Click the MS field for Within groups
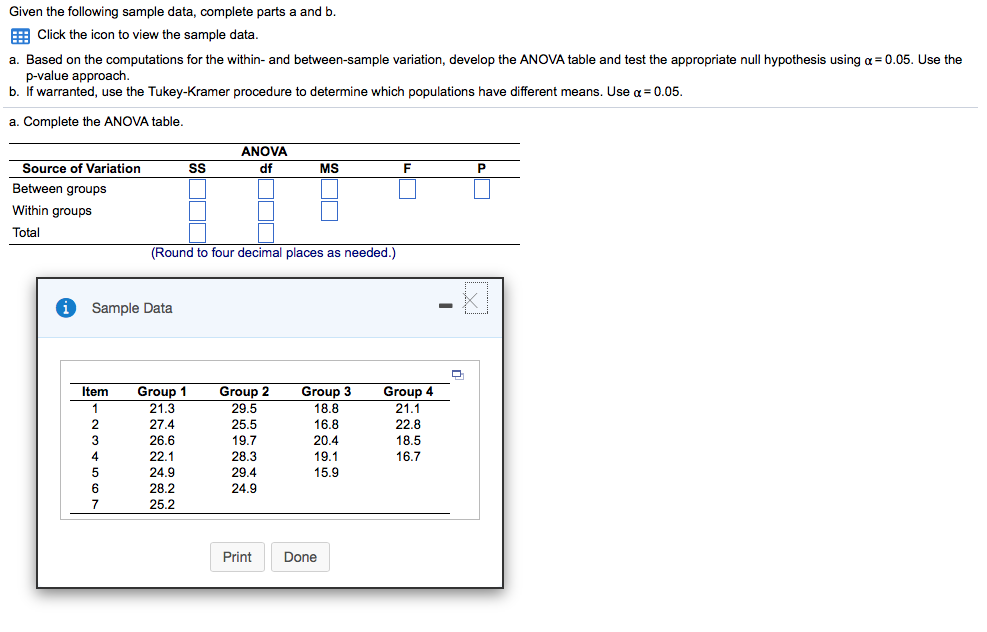 (329, 210)
